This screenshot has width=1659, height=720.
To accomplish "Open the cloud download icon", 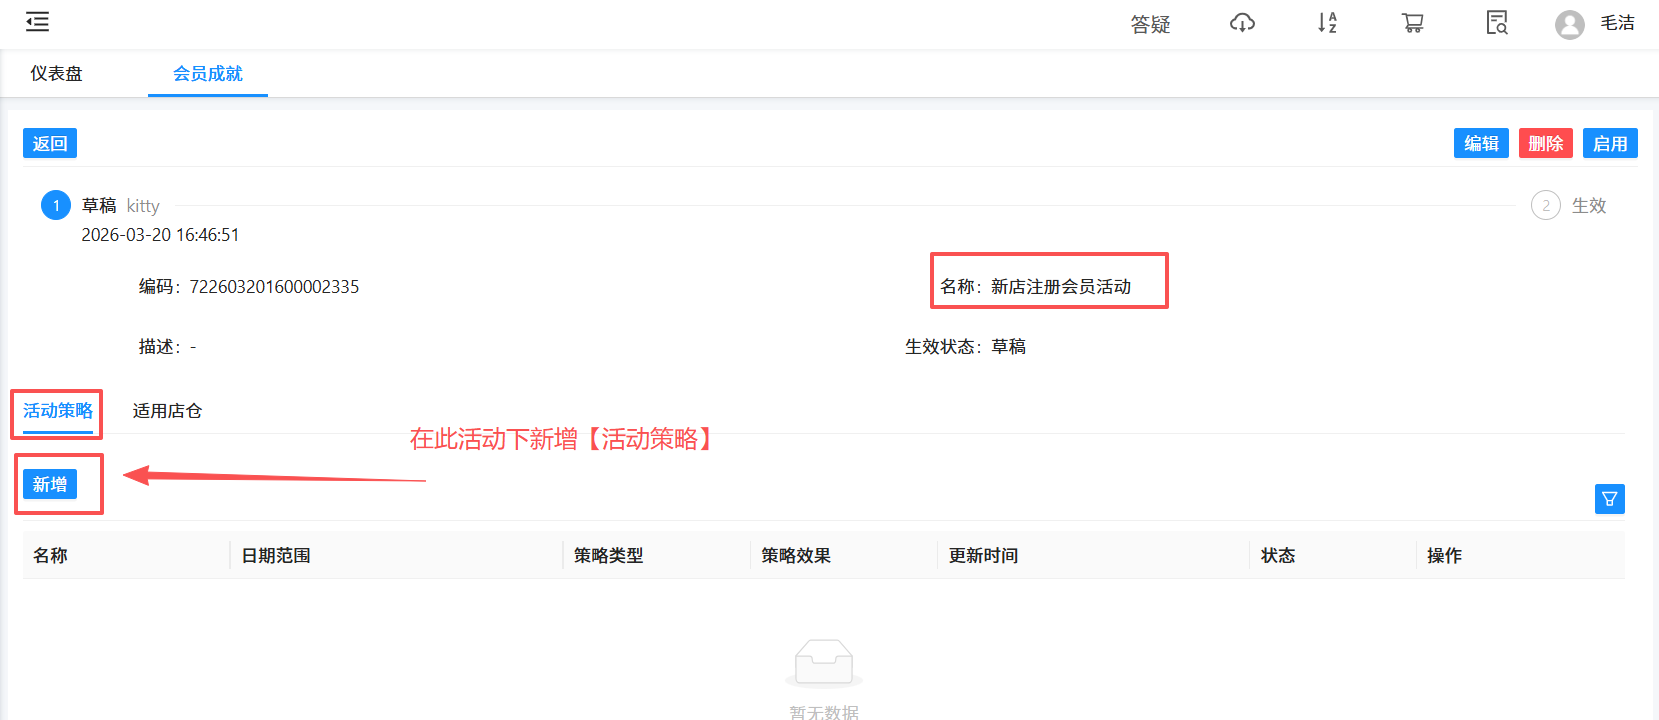I will [x=1242, y=23].
